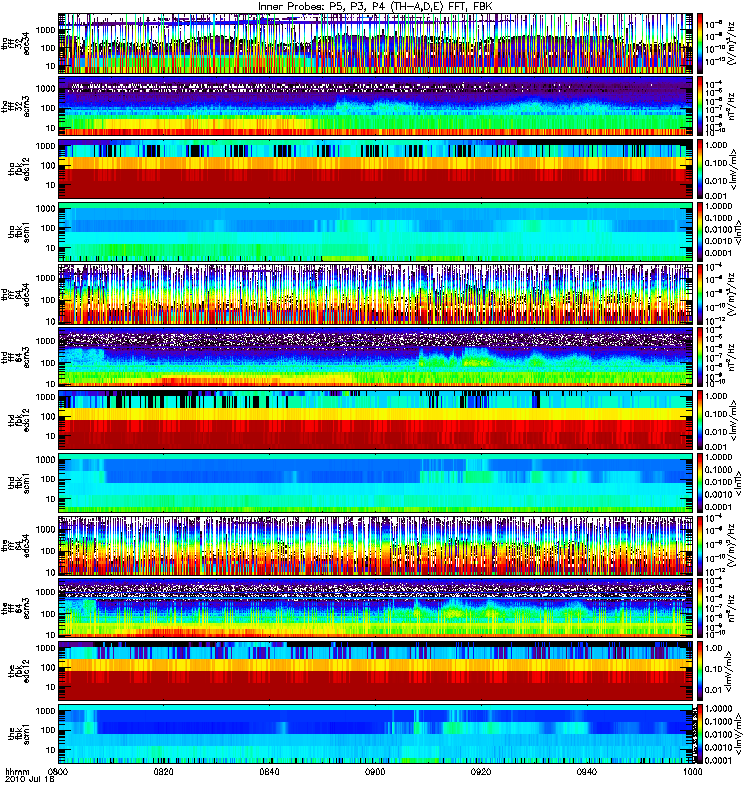Click the y-axis label "thd fff 64 scm3"
This screenshot has height=800, width=750.
pos(15,357)
